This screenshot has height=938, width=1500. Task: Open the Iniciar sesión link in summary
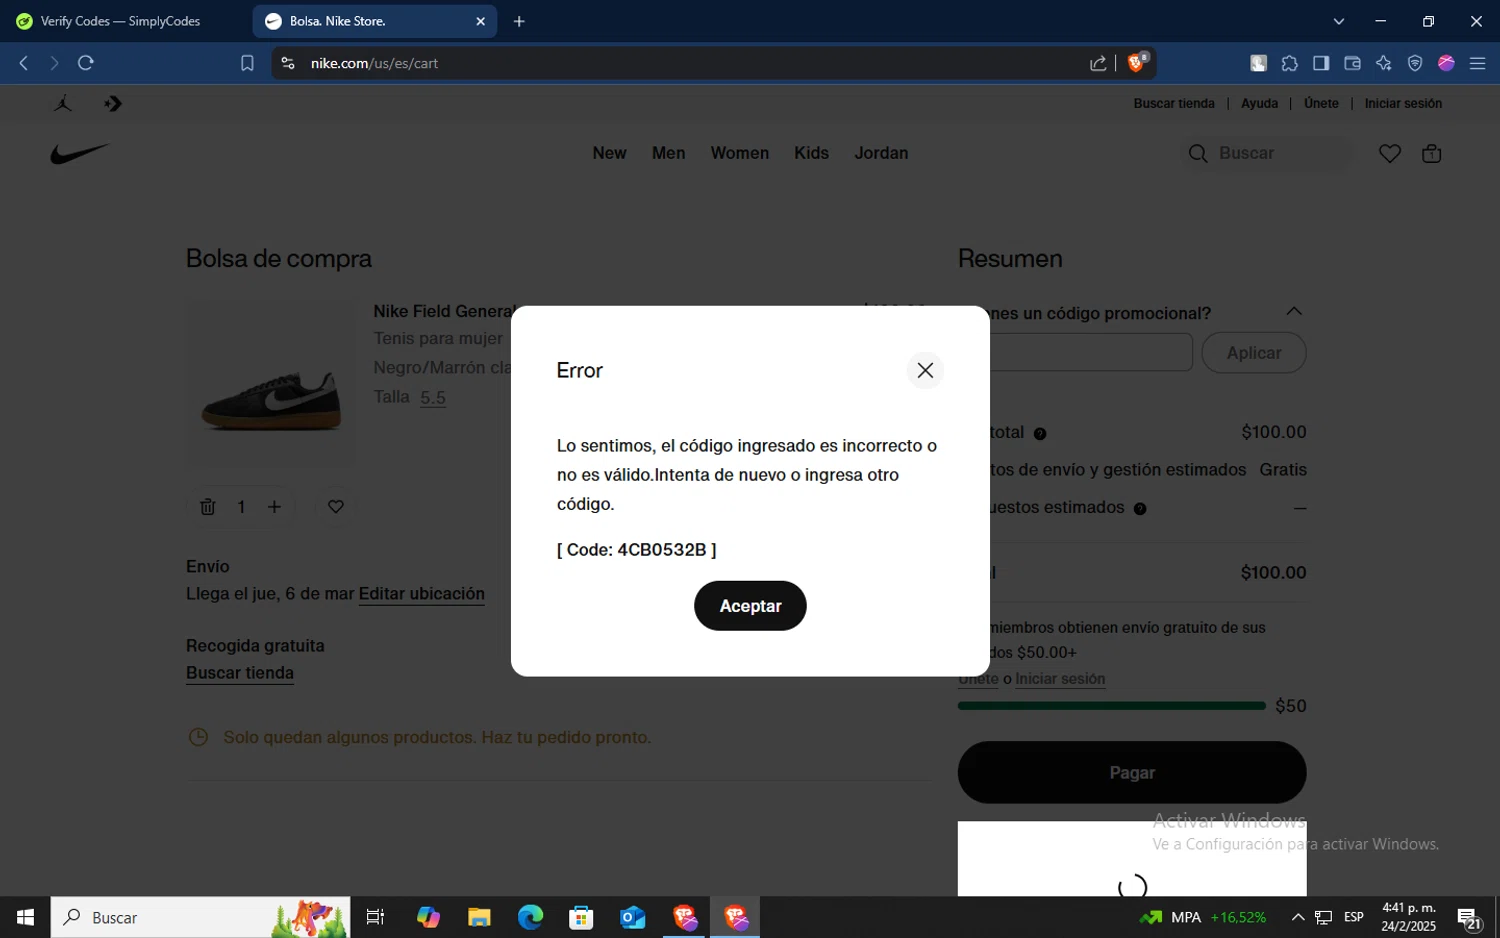click(x=1060, y=679)
